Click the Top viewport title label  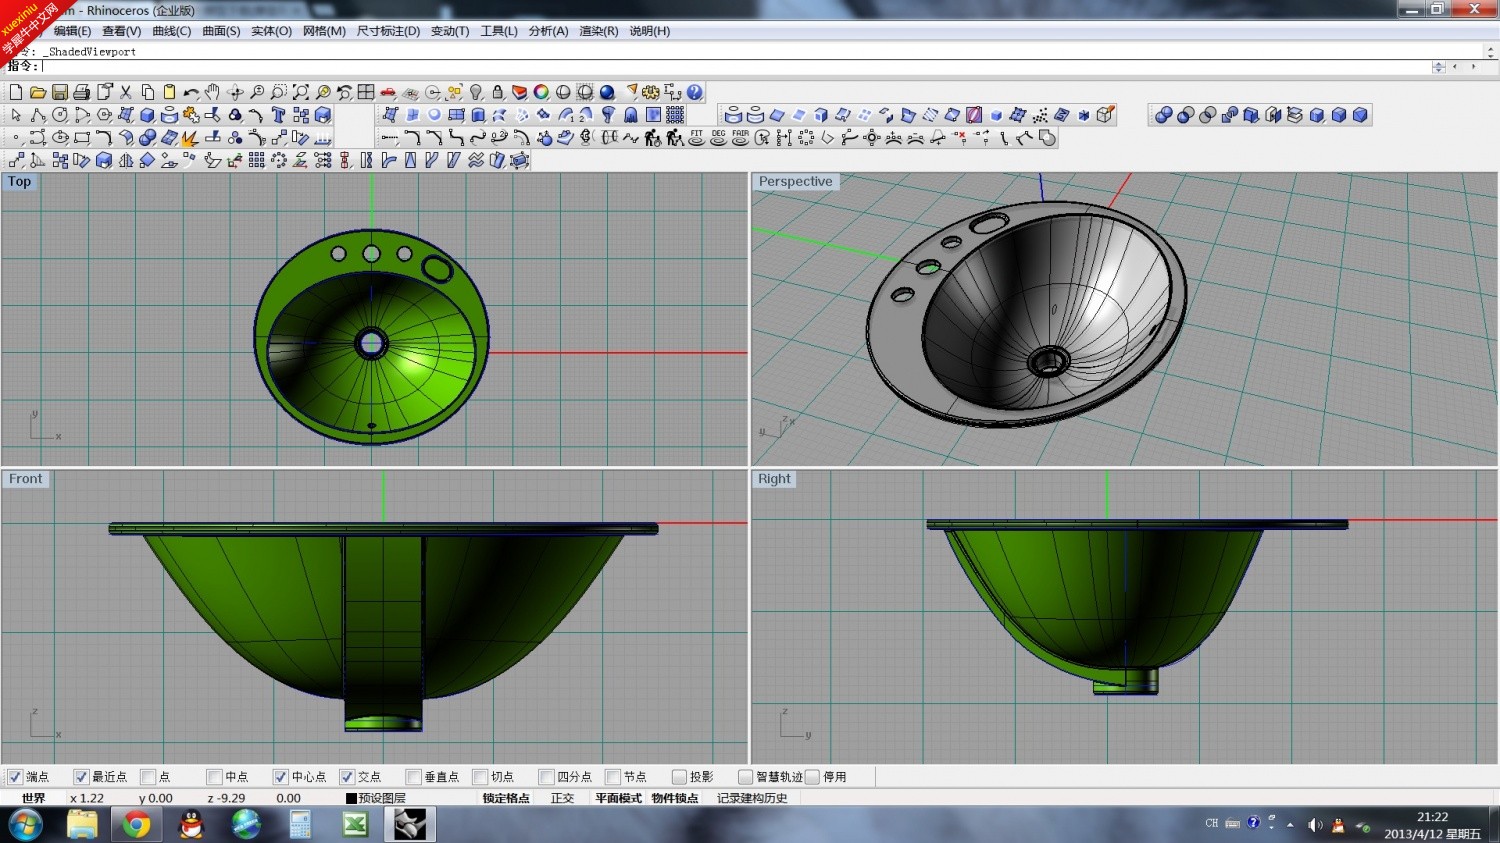pos(19,181)
